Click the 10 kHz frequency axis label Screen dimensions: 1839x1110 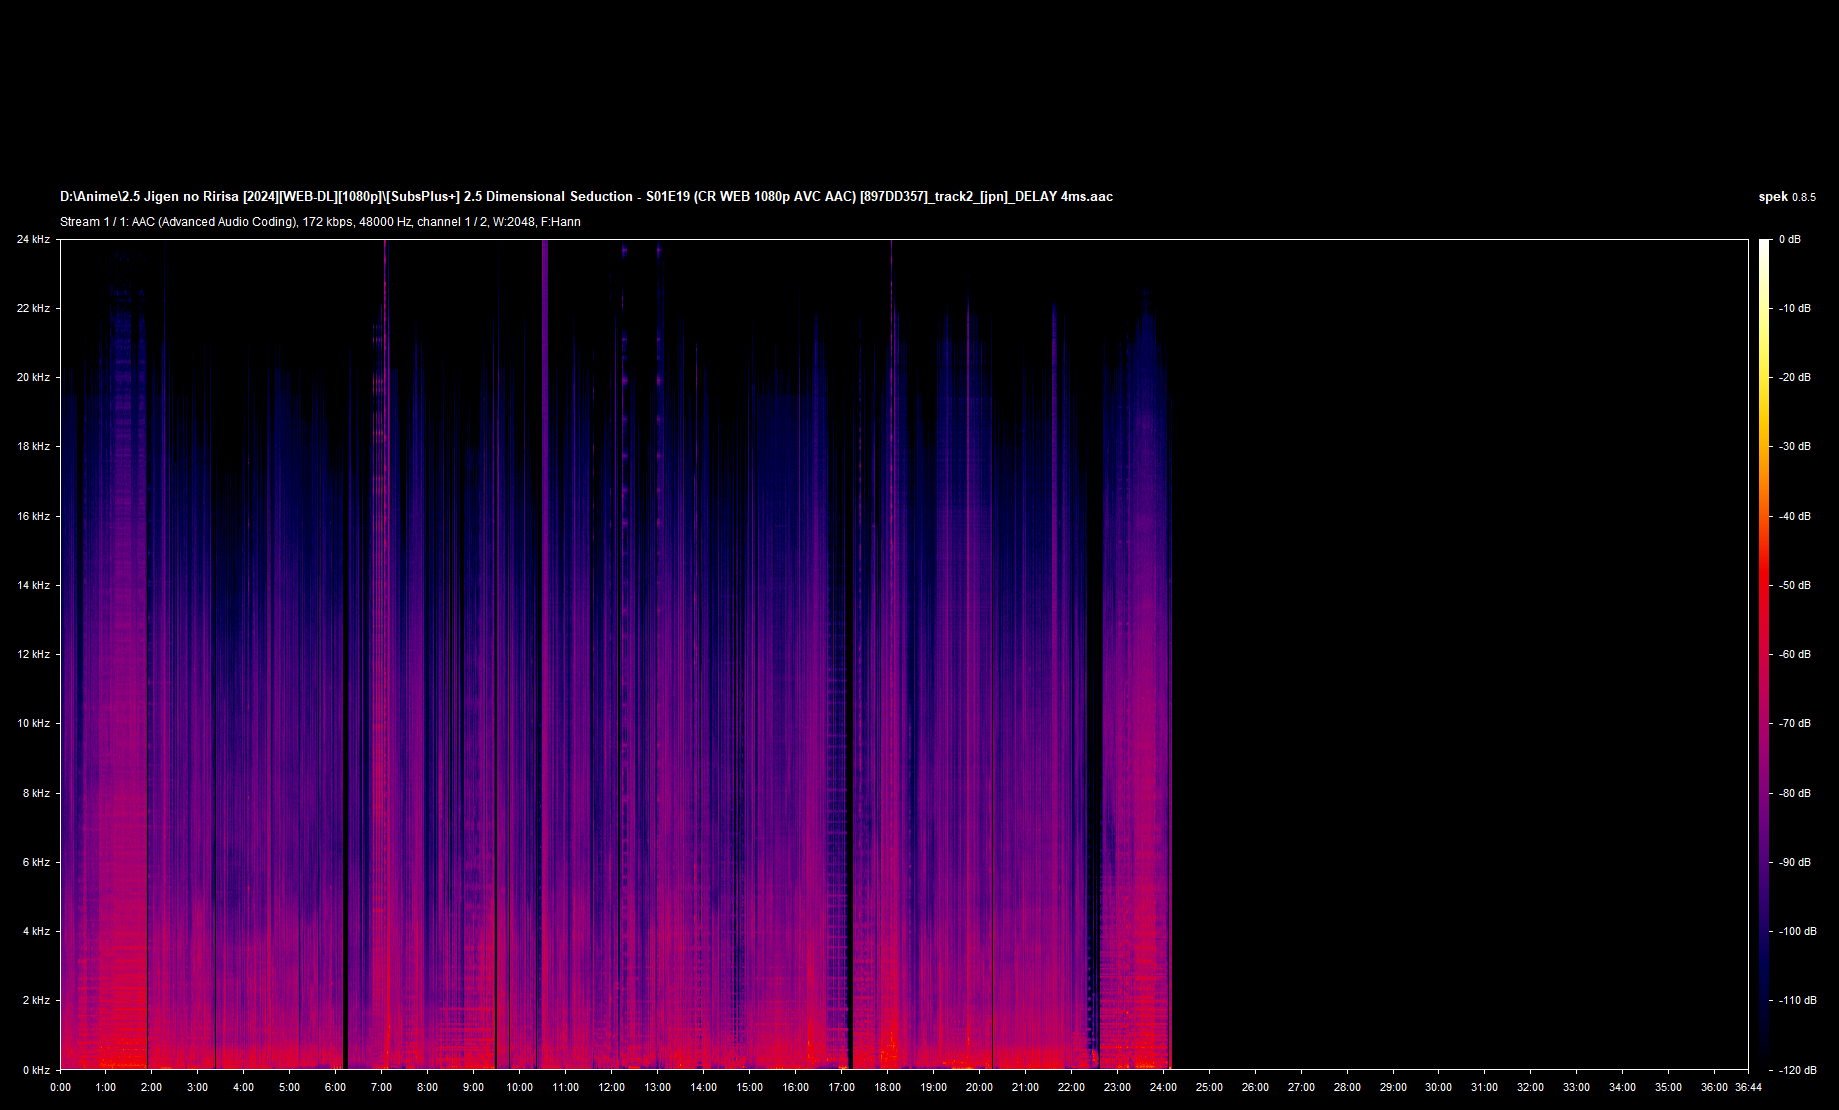tap(33, 723)
